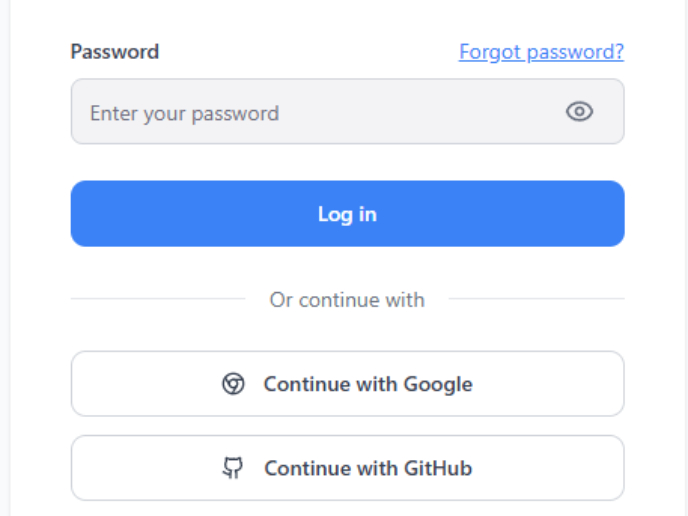Click the icon inside the GitHub button
This screenshot has width=688, height=516.
point(233,468)
